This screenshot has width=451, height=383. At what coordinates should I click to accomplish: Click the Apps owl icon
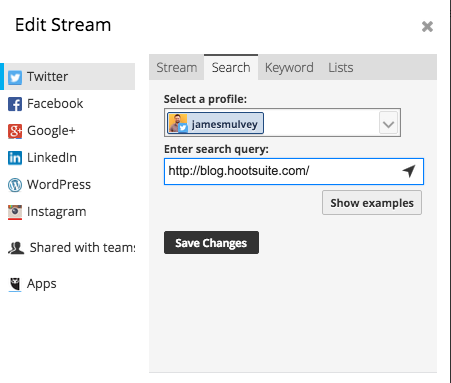pyautogui.click(x=15, y=284)
